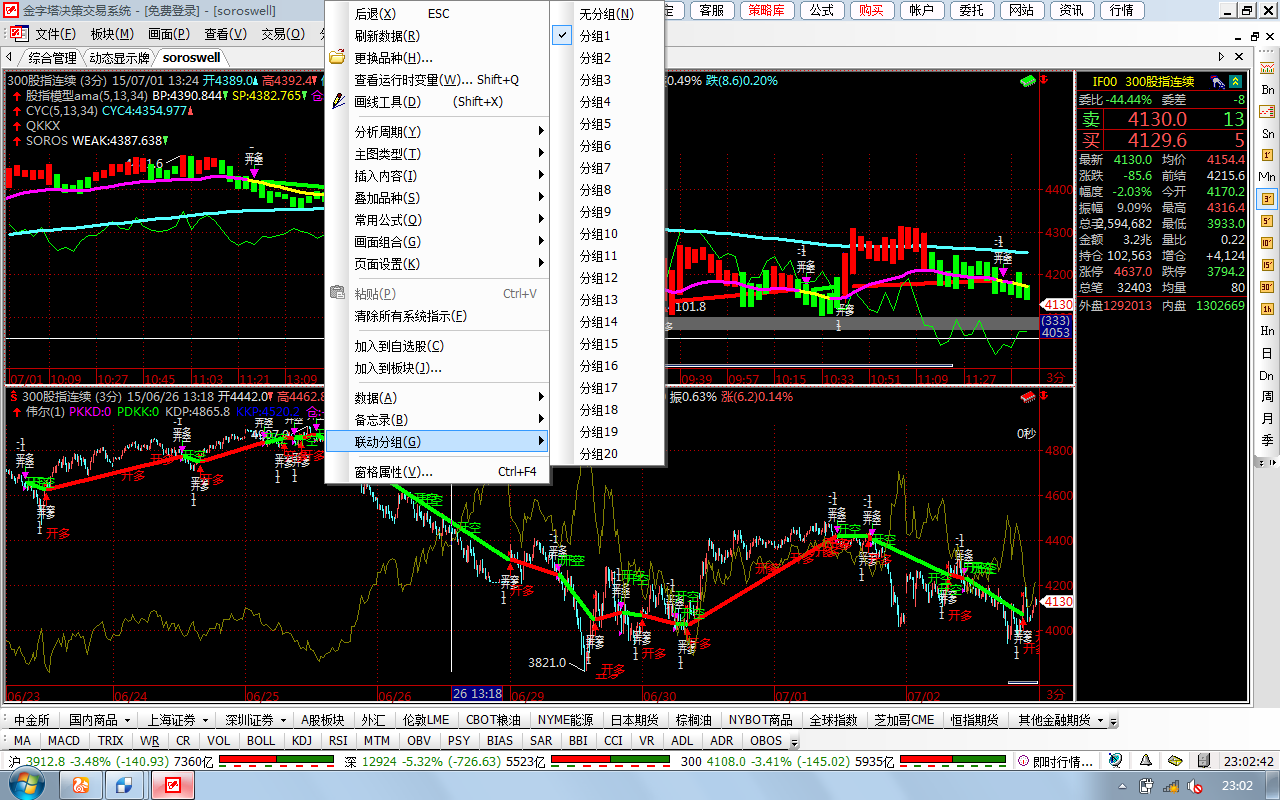Click the 即时行情 status bar field

tap(1055, 762)
